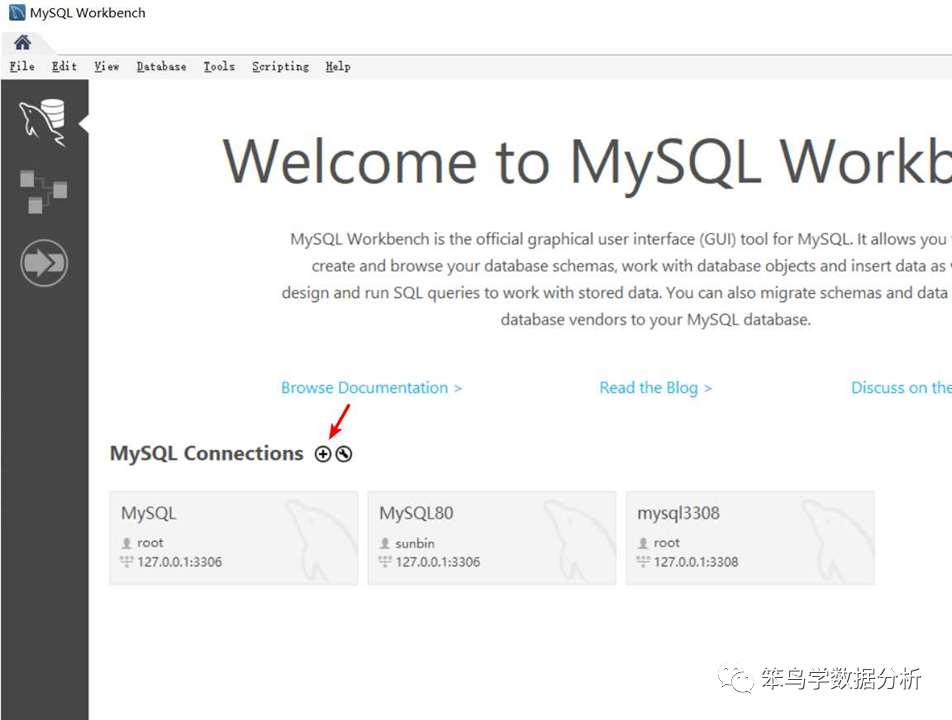Click the wrench icon to manage connections
This screenshot has height=720, width=952.
coord(344,454)
